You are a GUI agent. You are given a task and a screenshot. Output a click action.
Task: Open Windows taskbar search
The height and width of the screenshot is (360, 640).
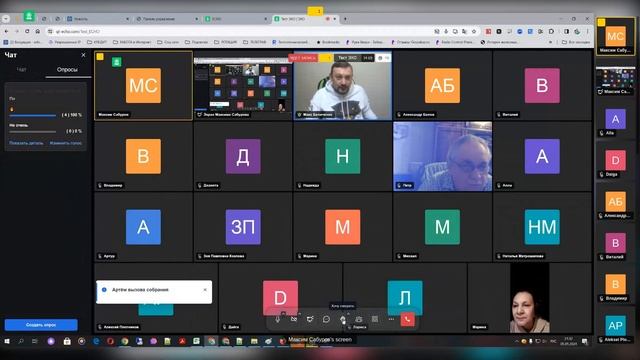click(21, 341)
